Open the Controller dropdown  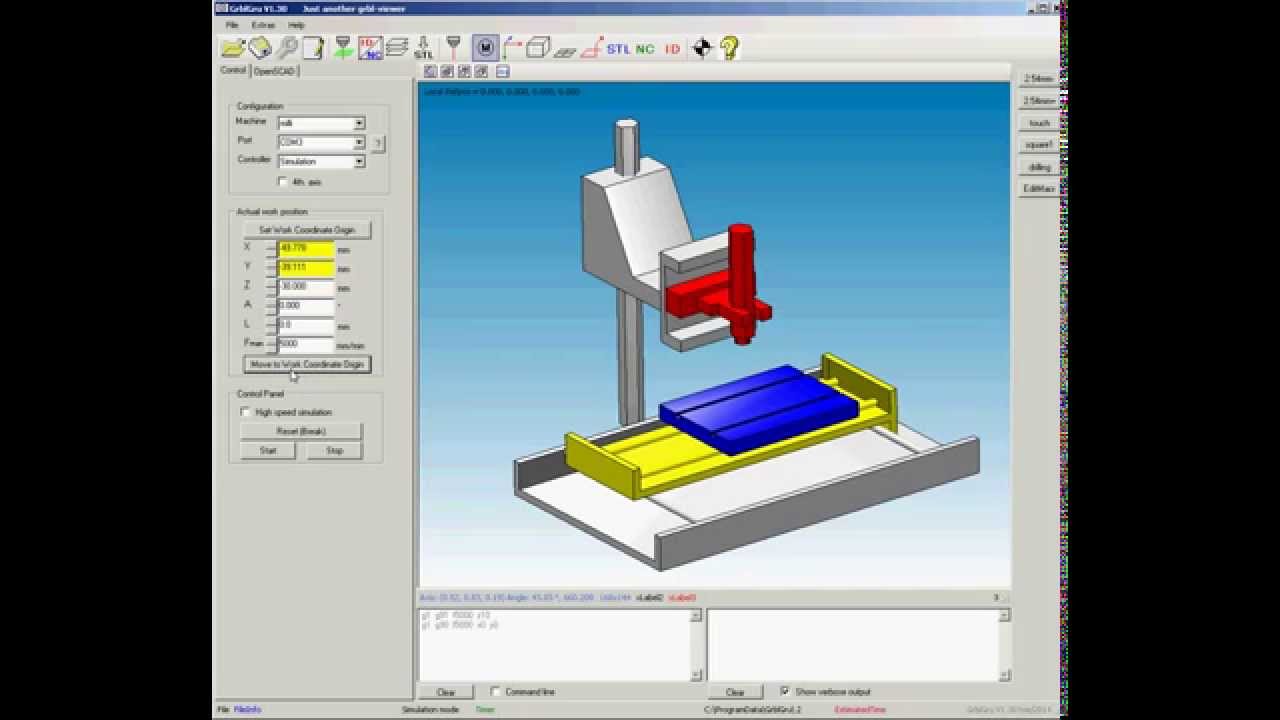pyautogui.click(x=359, y=161)
